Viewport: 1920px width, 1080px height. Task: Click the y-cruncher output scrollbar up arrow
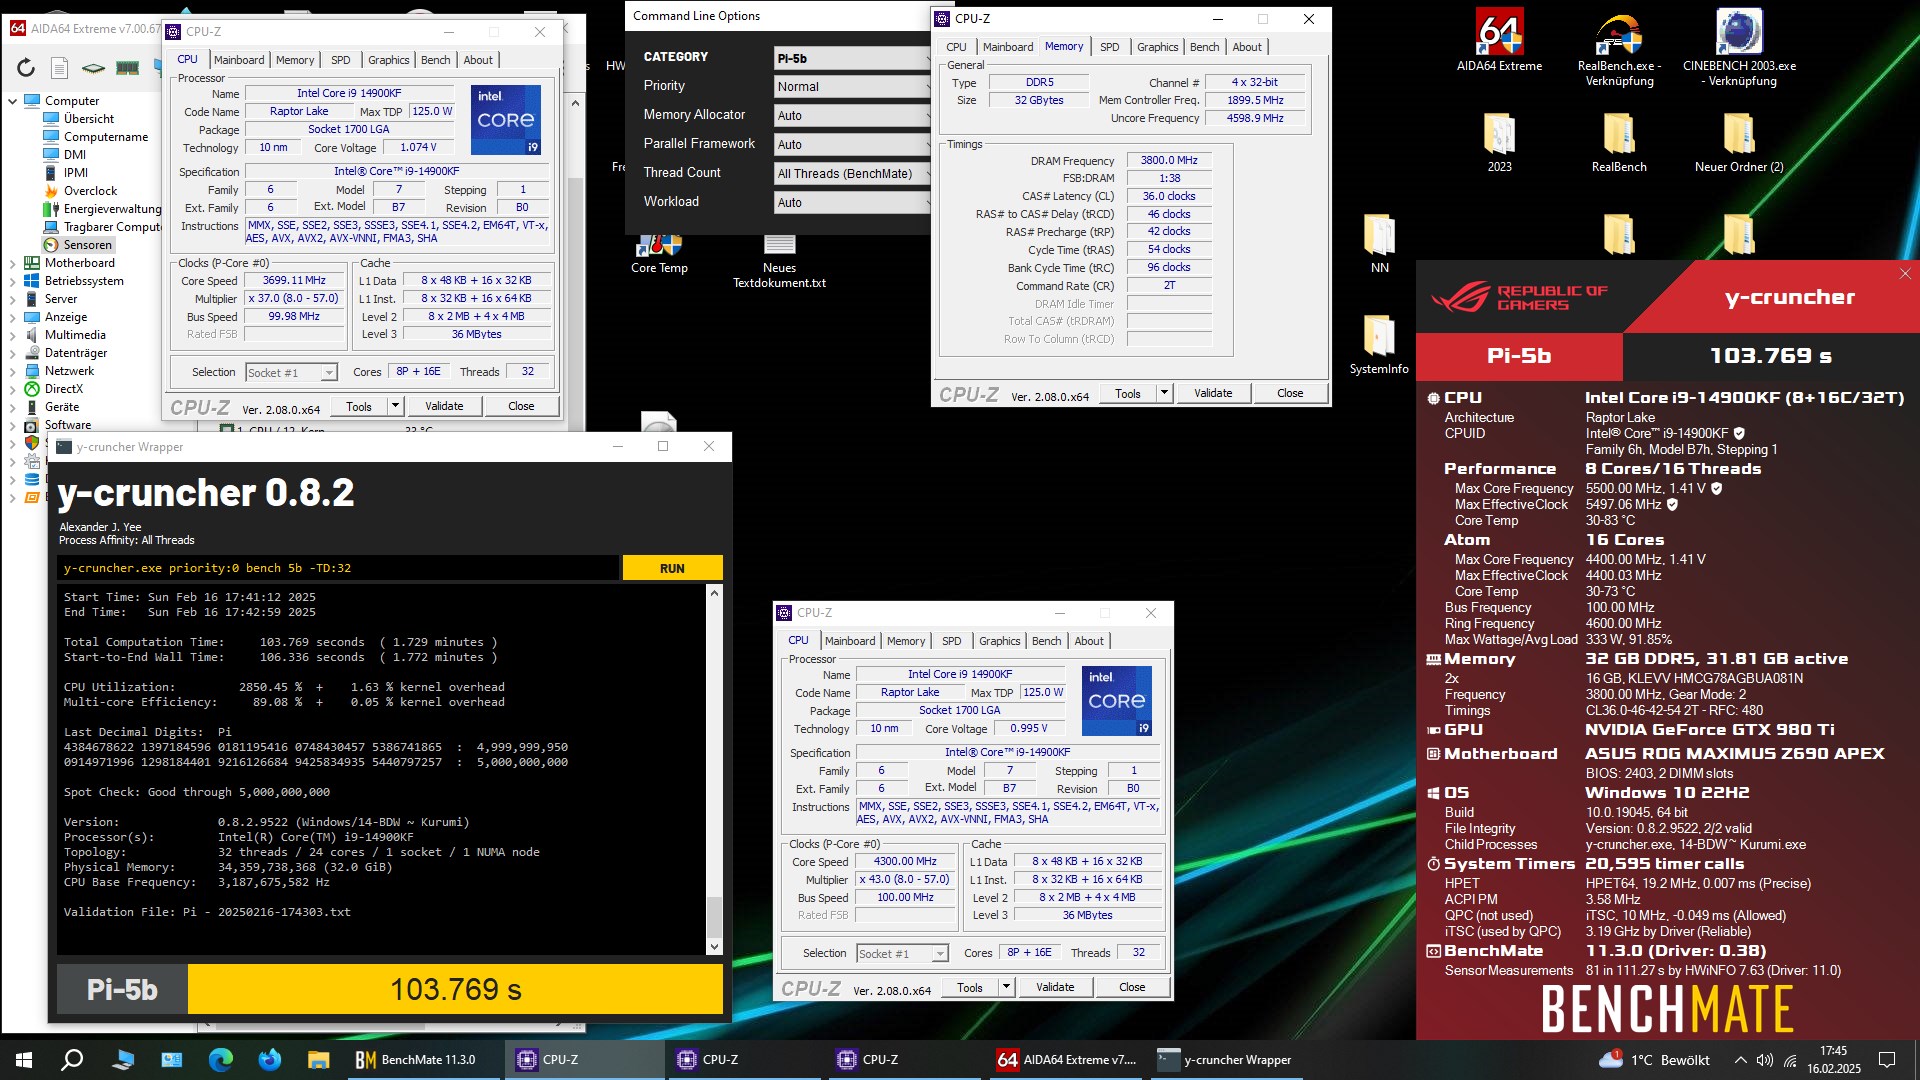(714, 593)
